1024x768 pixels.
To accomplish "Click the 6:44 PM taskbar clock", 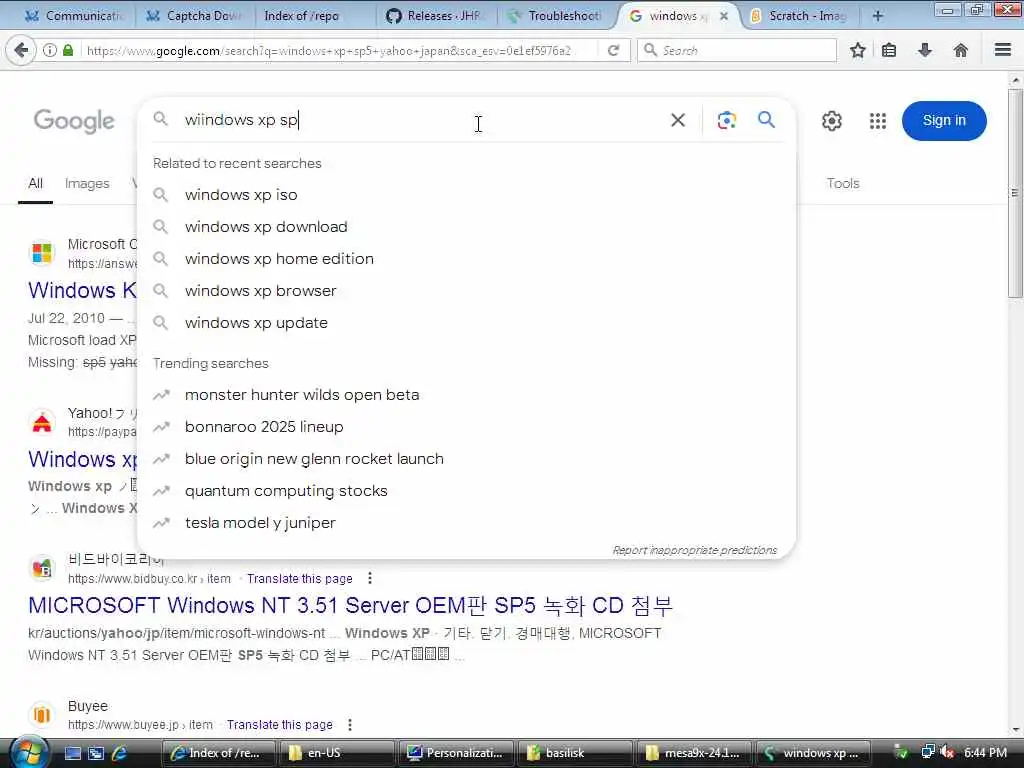I will click(x=985, y=753).
